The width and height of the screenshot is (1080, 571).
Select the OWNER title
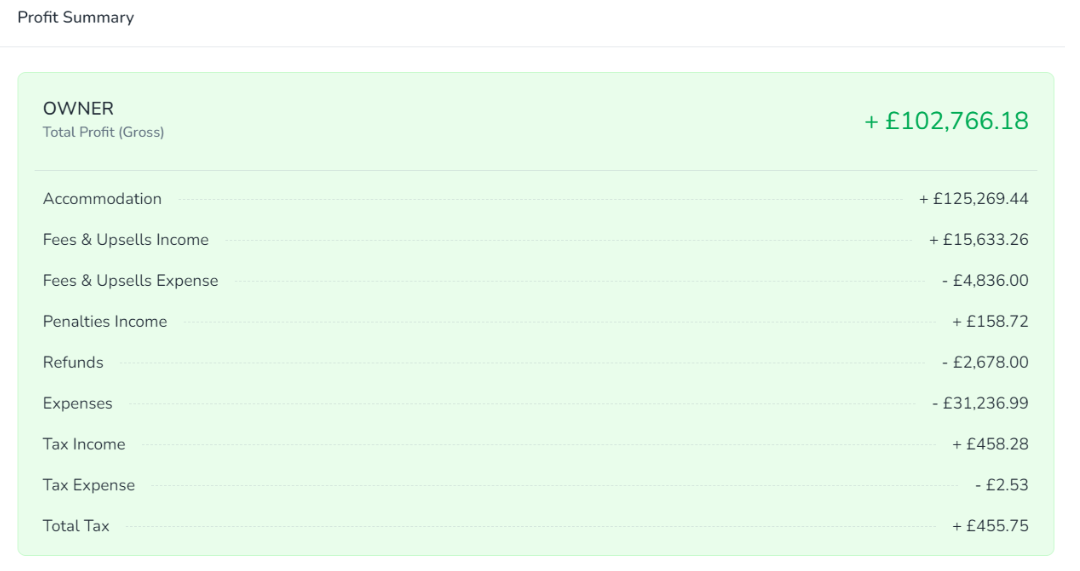(78, 109)
